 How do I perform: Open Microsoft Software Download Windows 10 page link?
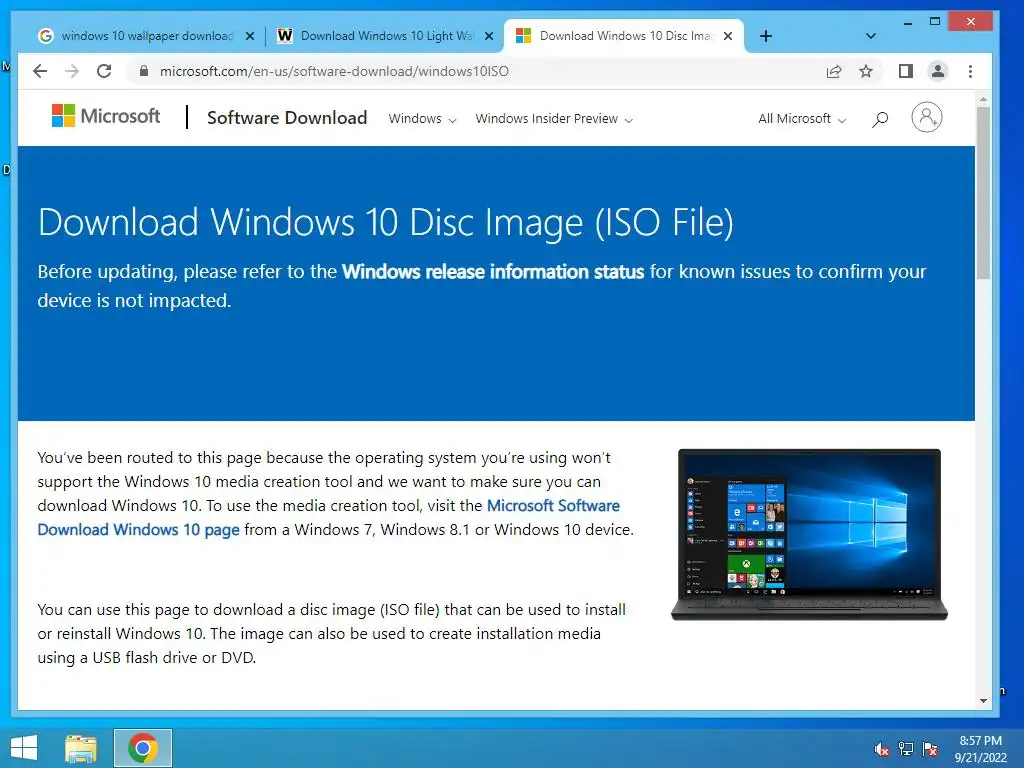pos(328,517)
